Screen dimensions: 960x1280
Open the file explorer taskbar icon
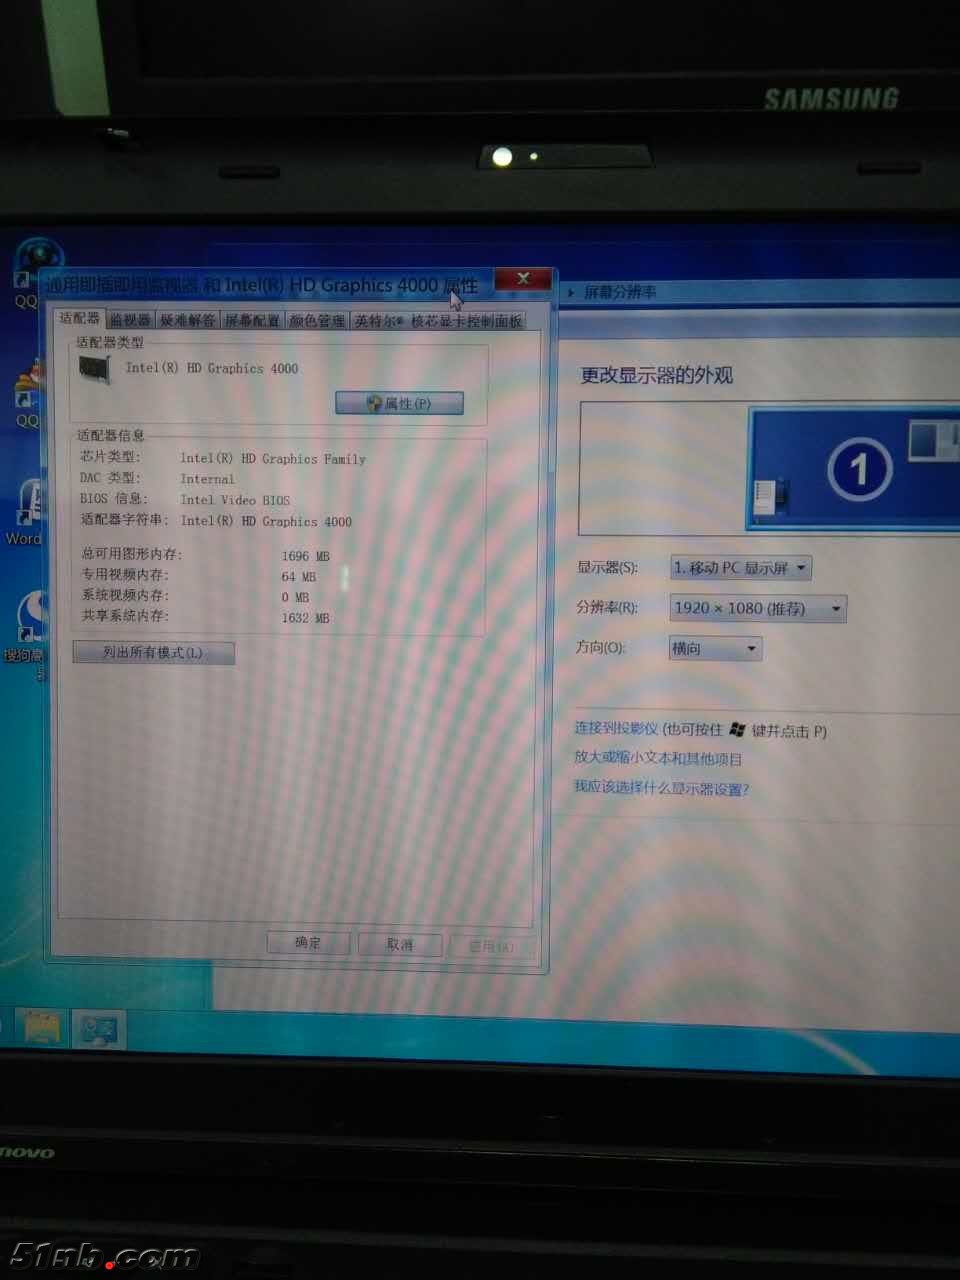(x=42, y=1027)
